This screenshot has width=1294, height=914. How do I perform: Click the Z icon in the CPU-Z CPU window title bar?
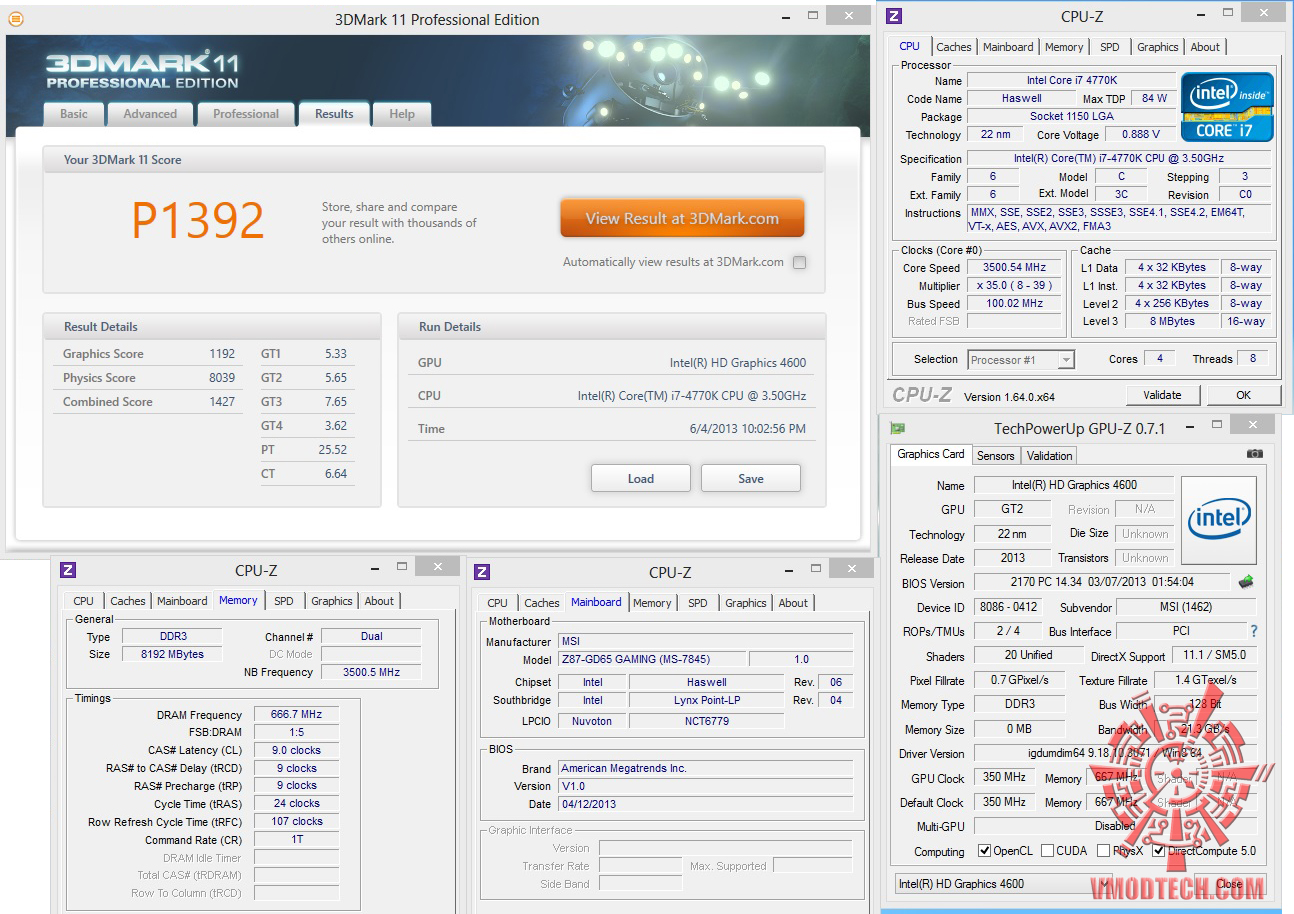pos(894,16)
